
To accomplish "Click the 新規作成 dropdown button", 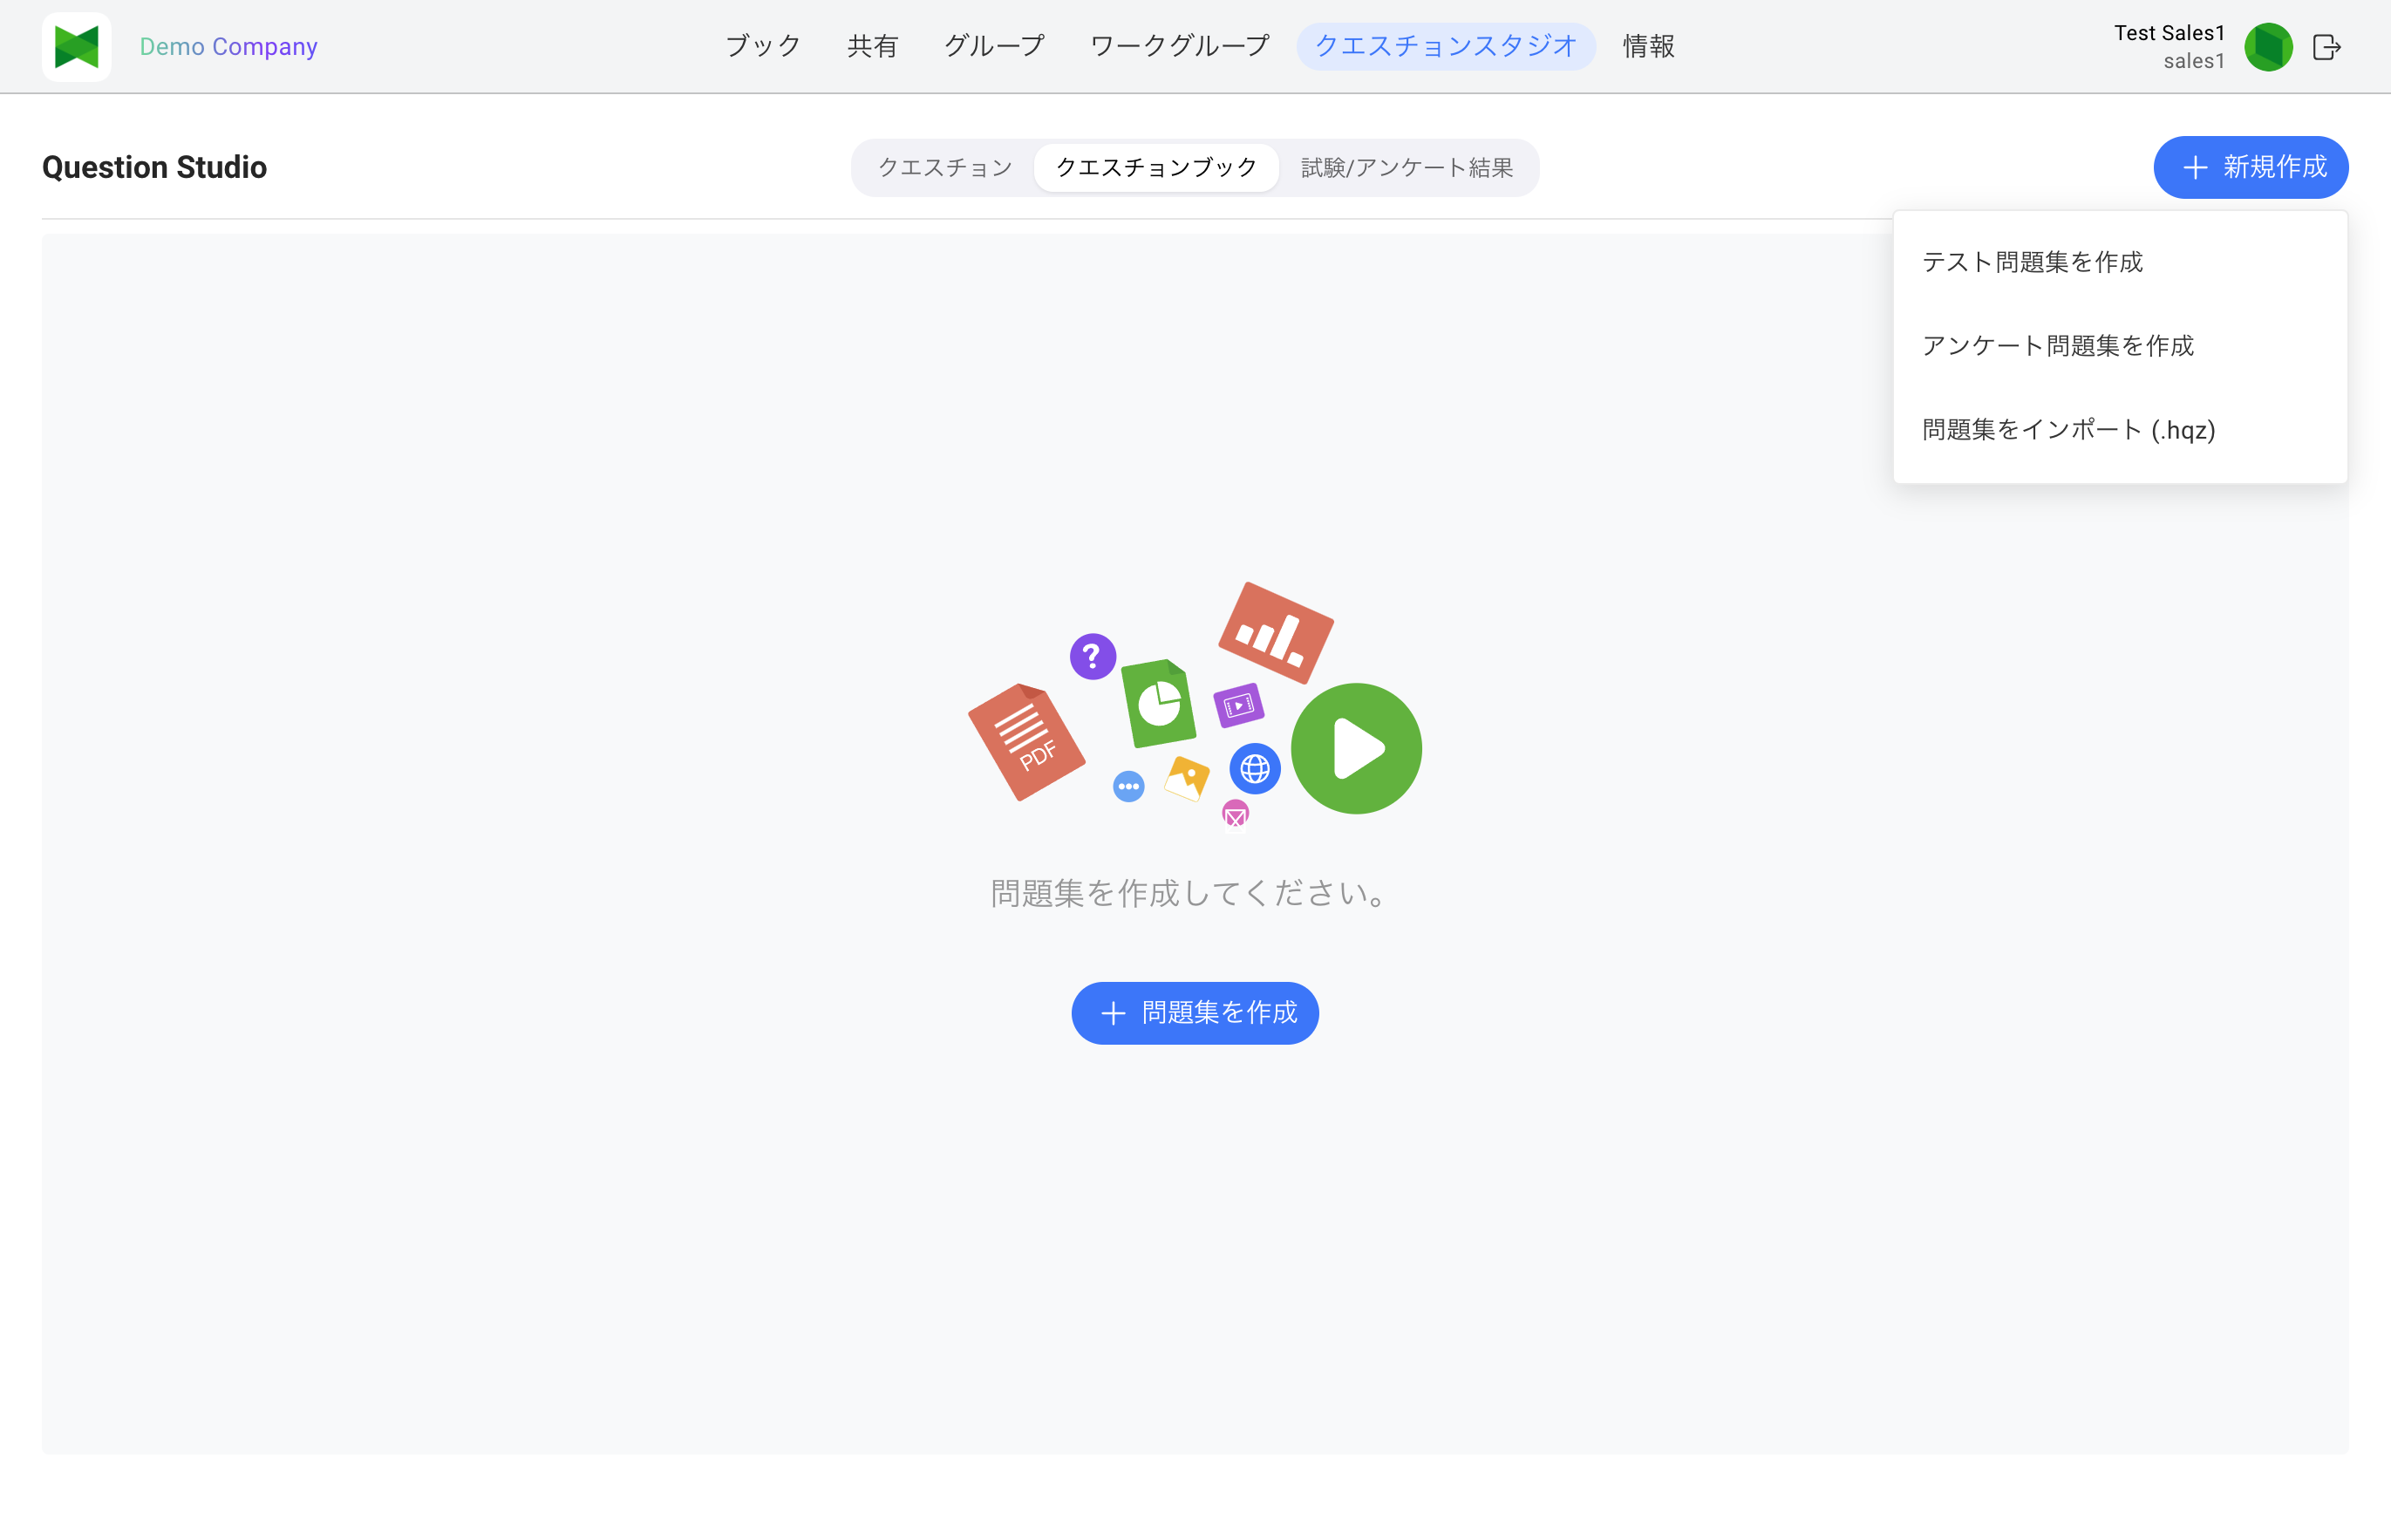I will click(2250, 167).
